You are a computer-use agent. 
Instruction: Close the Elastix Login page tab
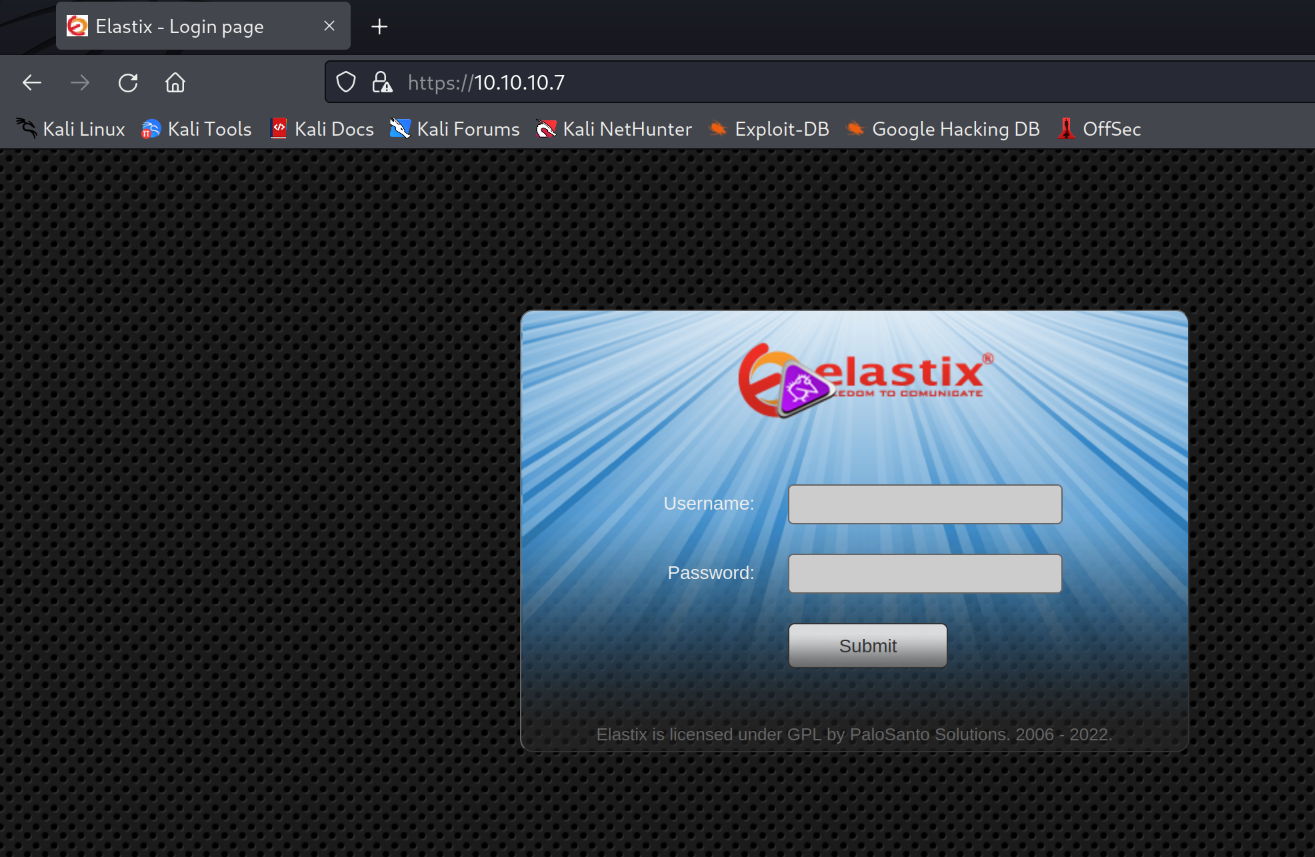(329, 26)
